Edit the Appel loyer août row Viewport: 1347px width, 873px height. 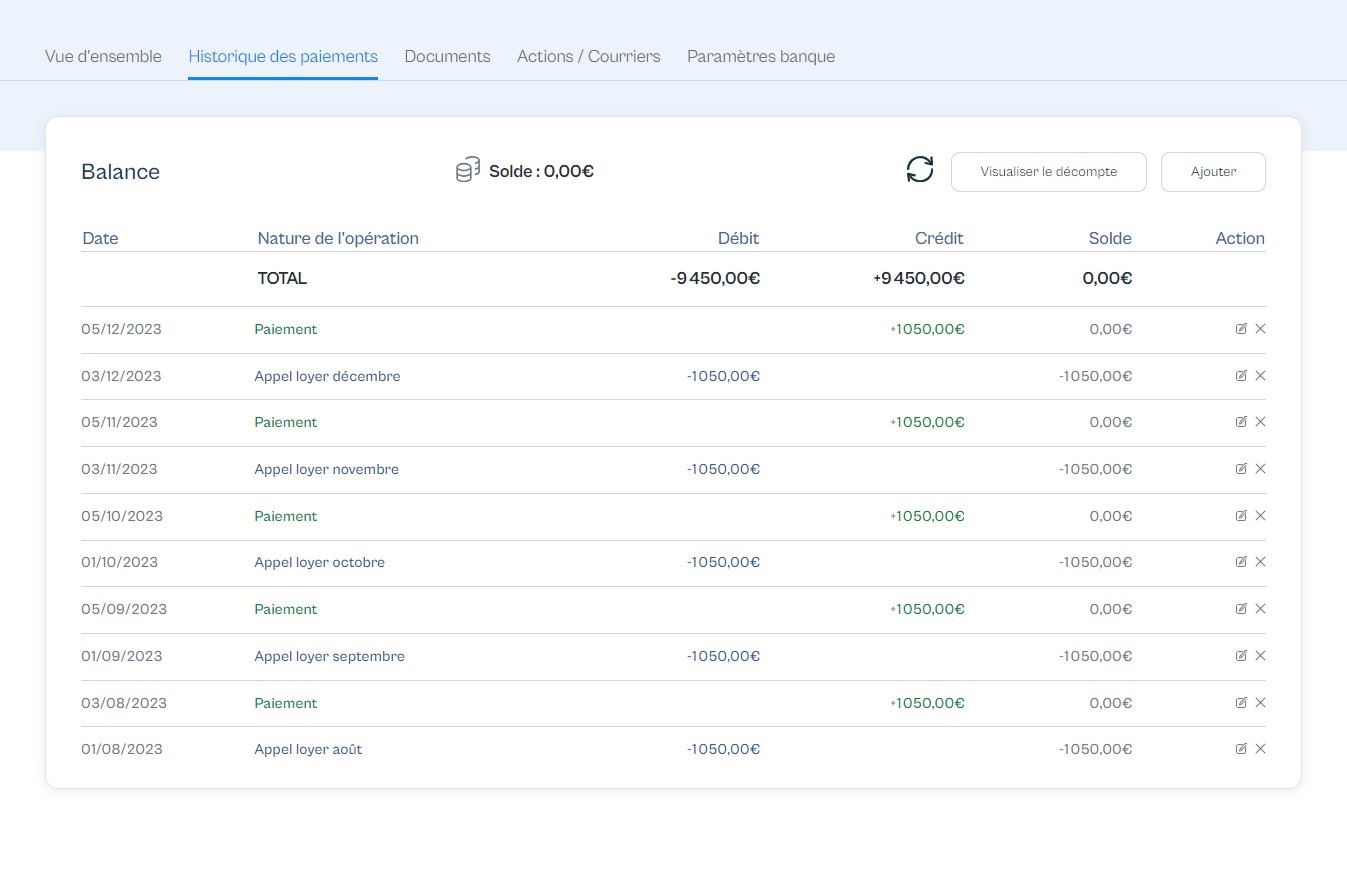[x=1241, y=748]
